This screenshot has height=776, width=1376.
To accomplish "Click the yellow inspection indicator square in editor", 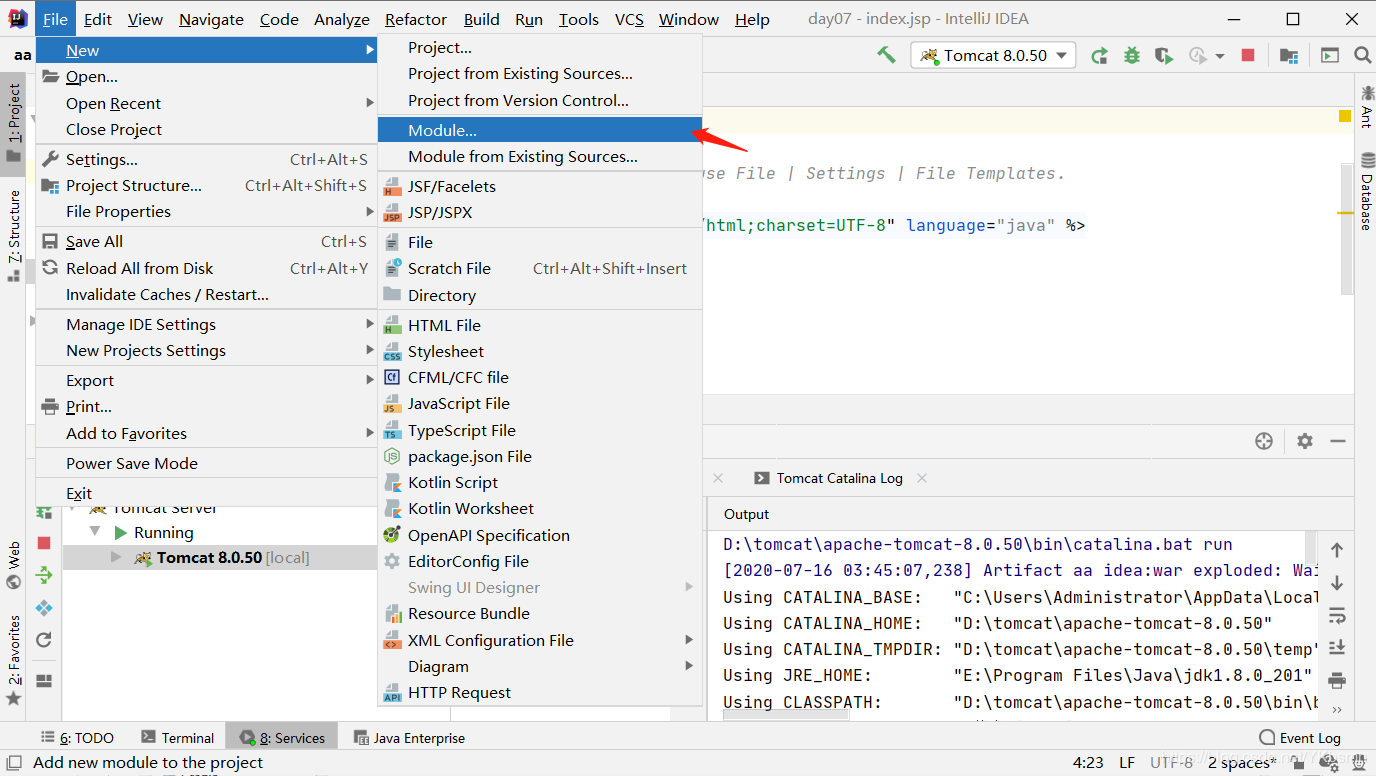I will tap(1345, 116).
